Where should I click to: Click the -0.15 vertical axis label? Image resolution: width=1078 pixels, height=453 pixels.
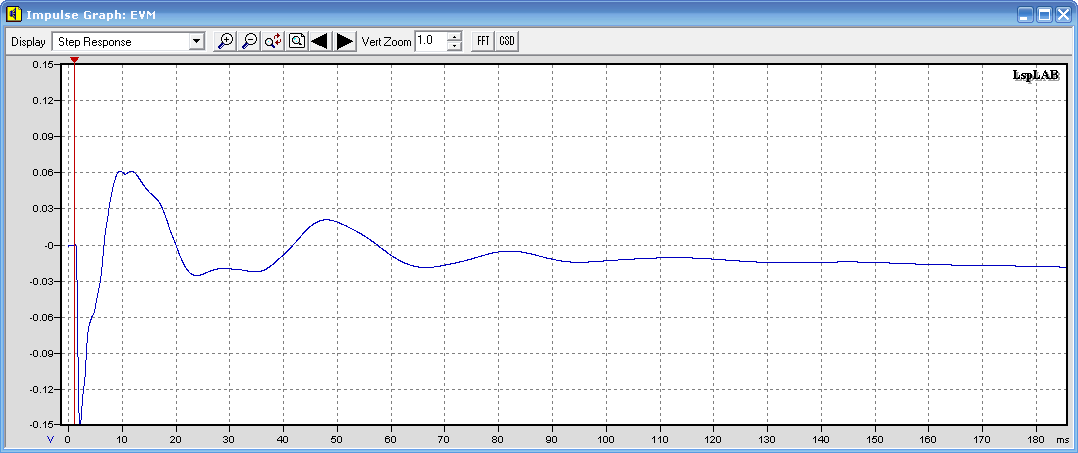coord(41,425)
